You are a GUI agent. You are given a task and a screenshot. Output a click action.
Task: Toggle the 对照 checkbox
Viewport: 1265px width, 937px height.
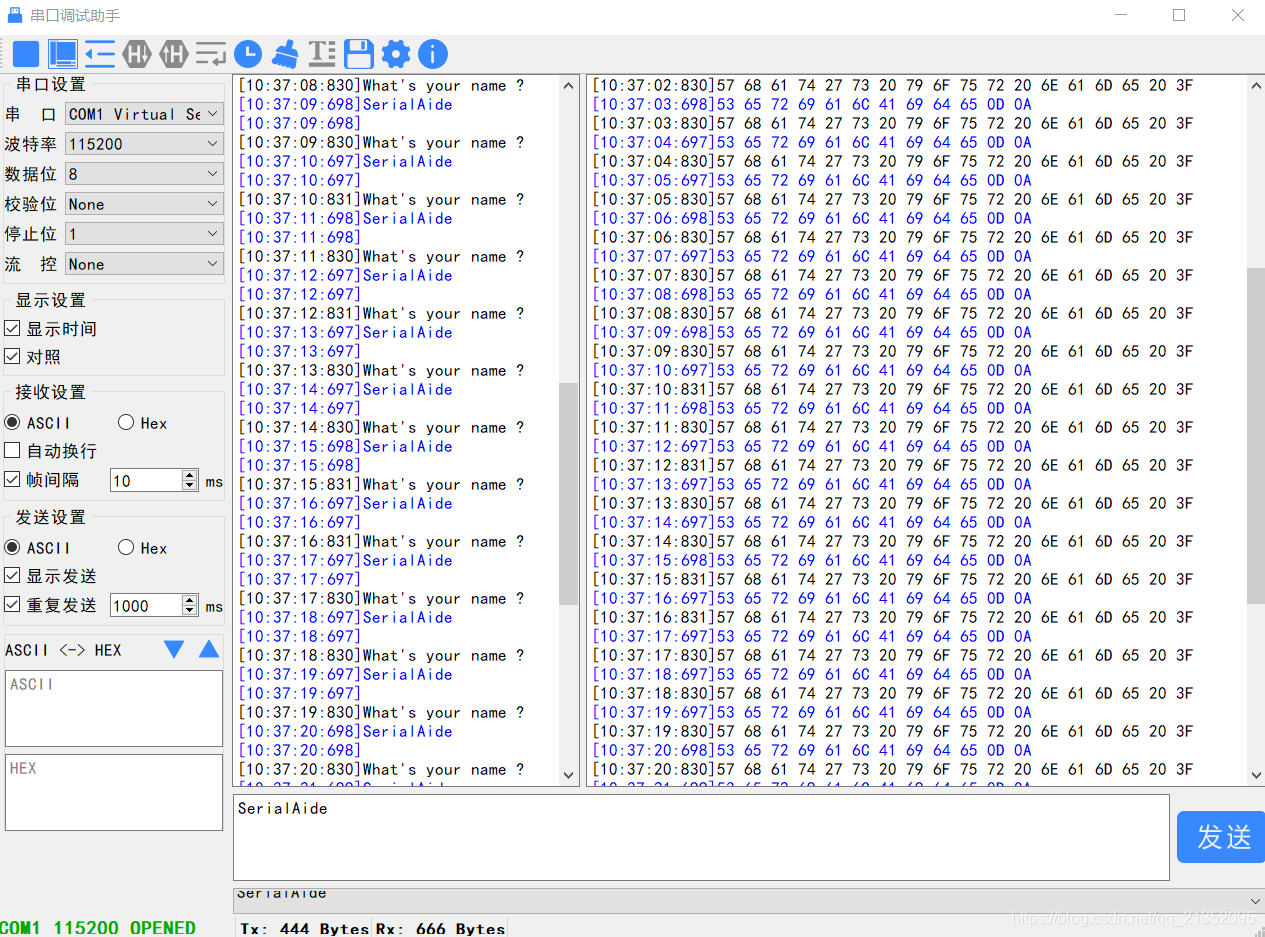[13, 357]
